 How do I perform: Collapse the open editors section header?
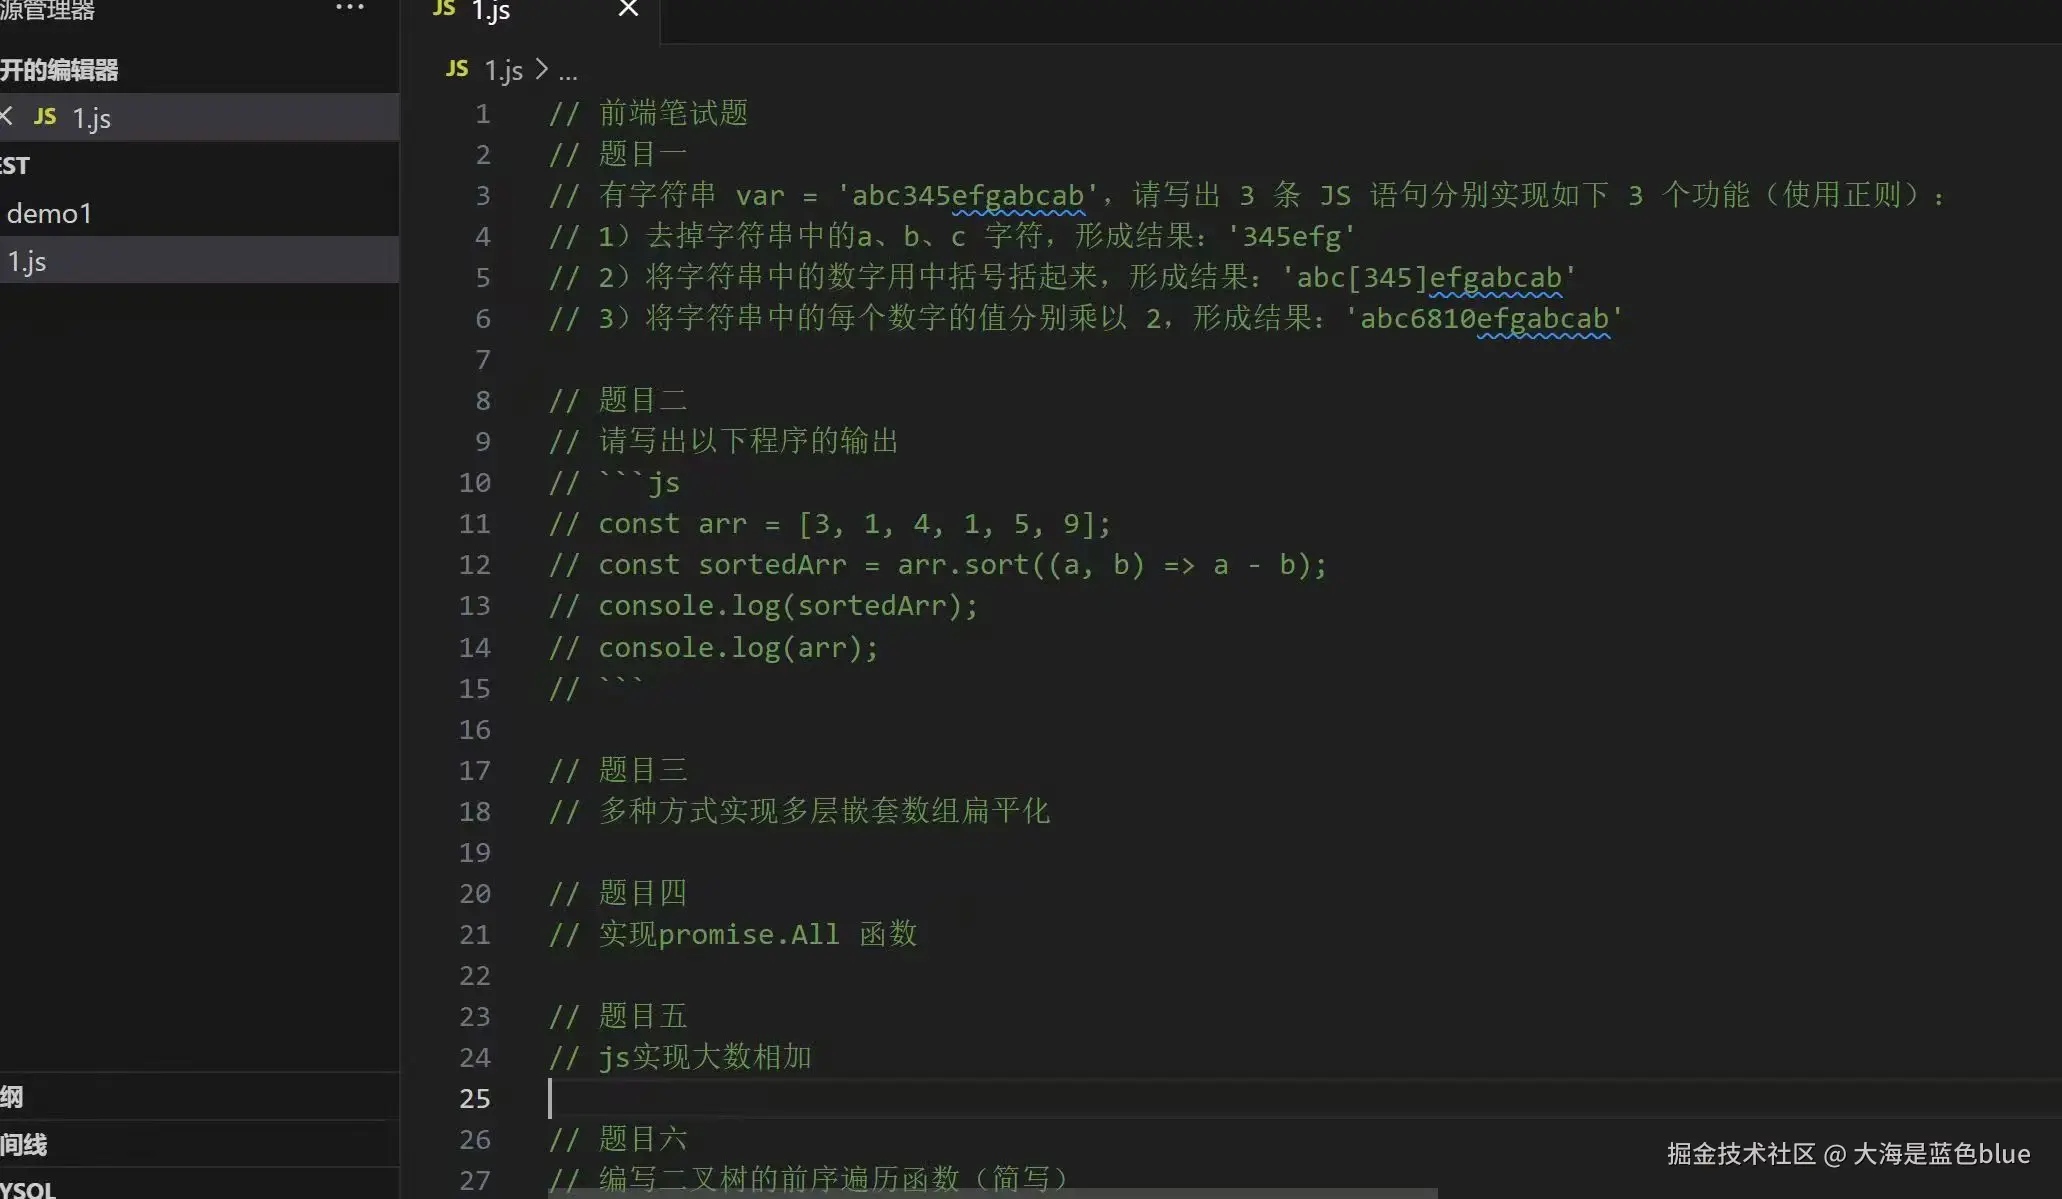click(x=60, y=70)
